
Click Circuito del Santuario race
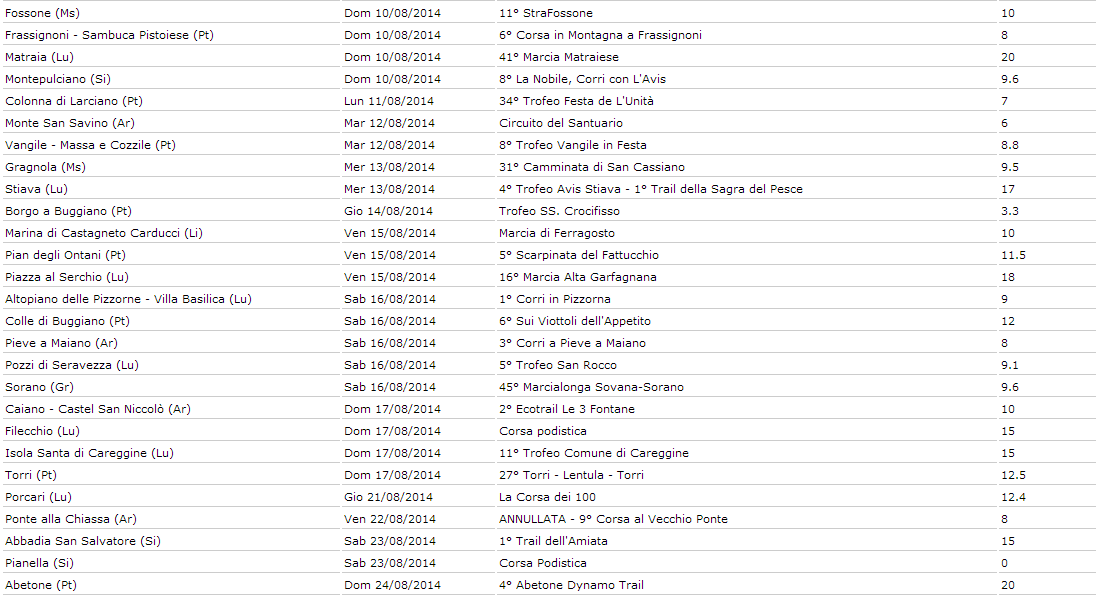coord(561,123)
